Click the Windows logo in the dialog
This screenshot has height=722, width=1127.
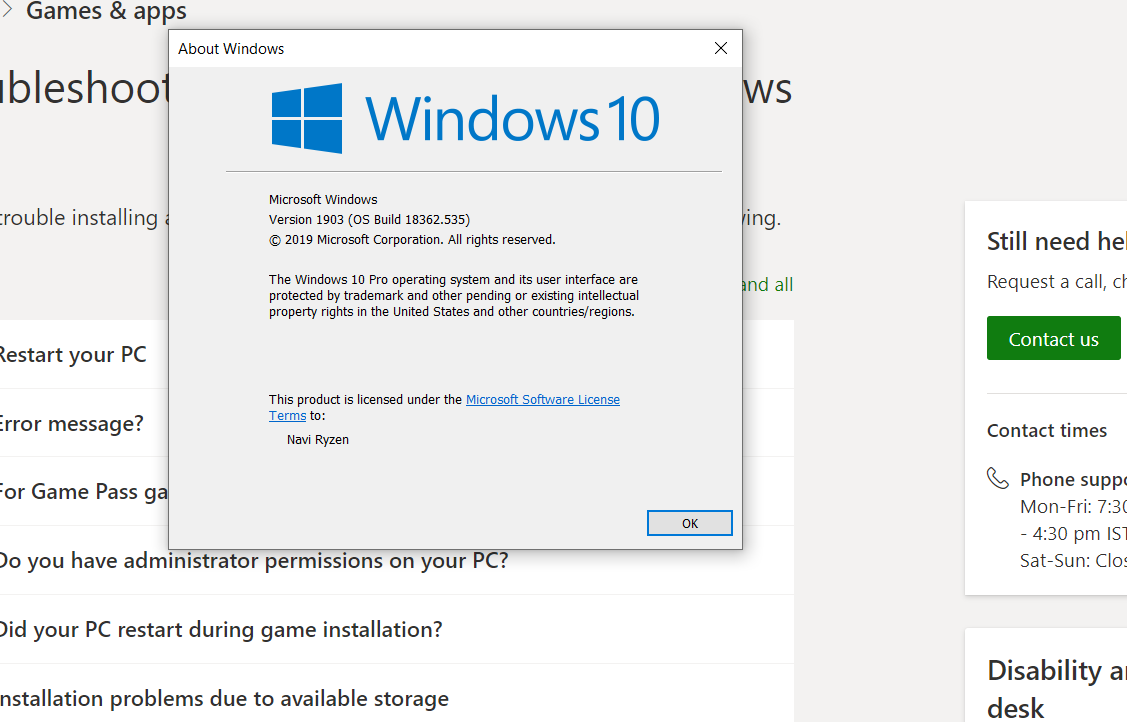[307, 119]
